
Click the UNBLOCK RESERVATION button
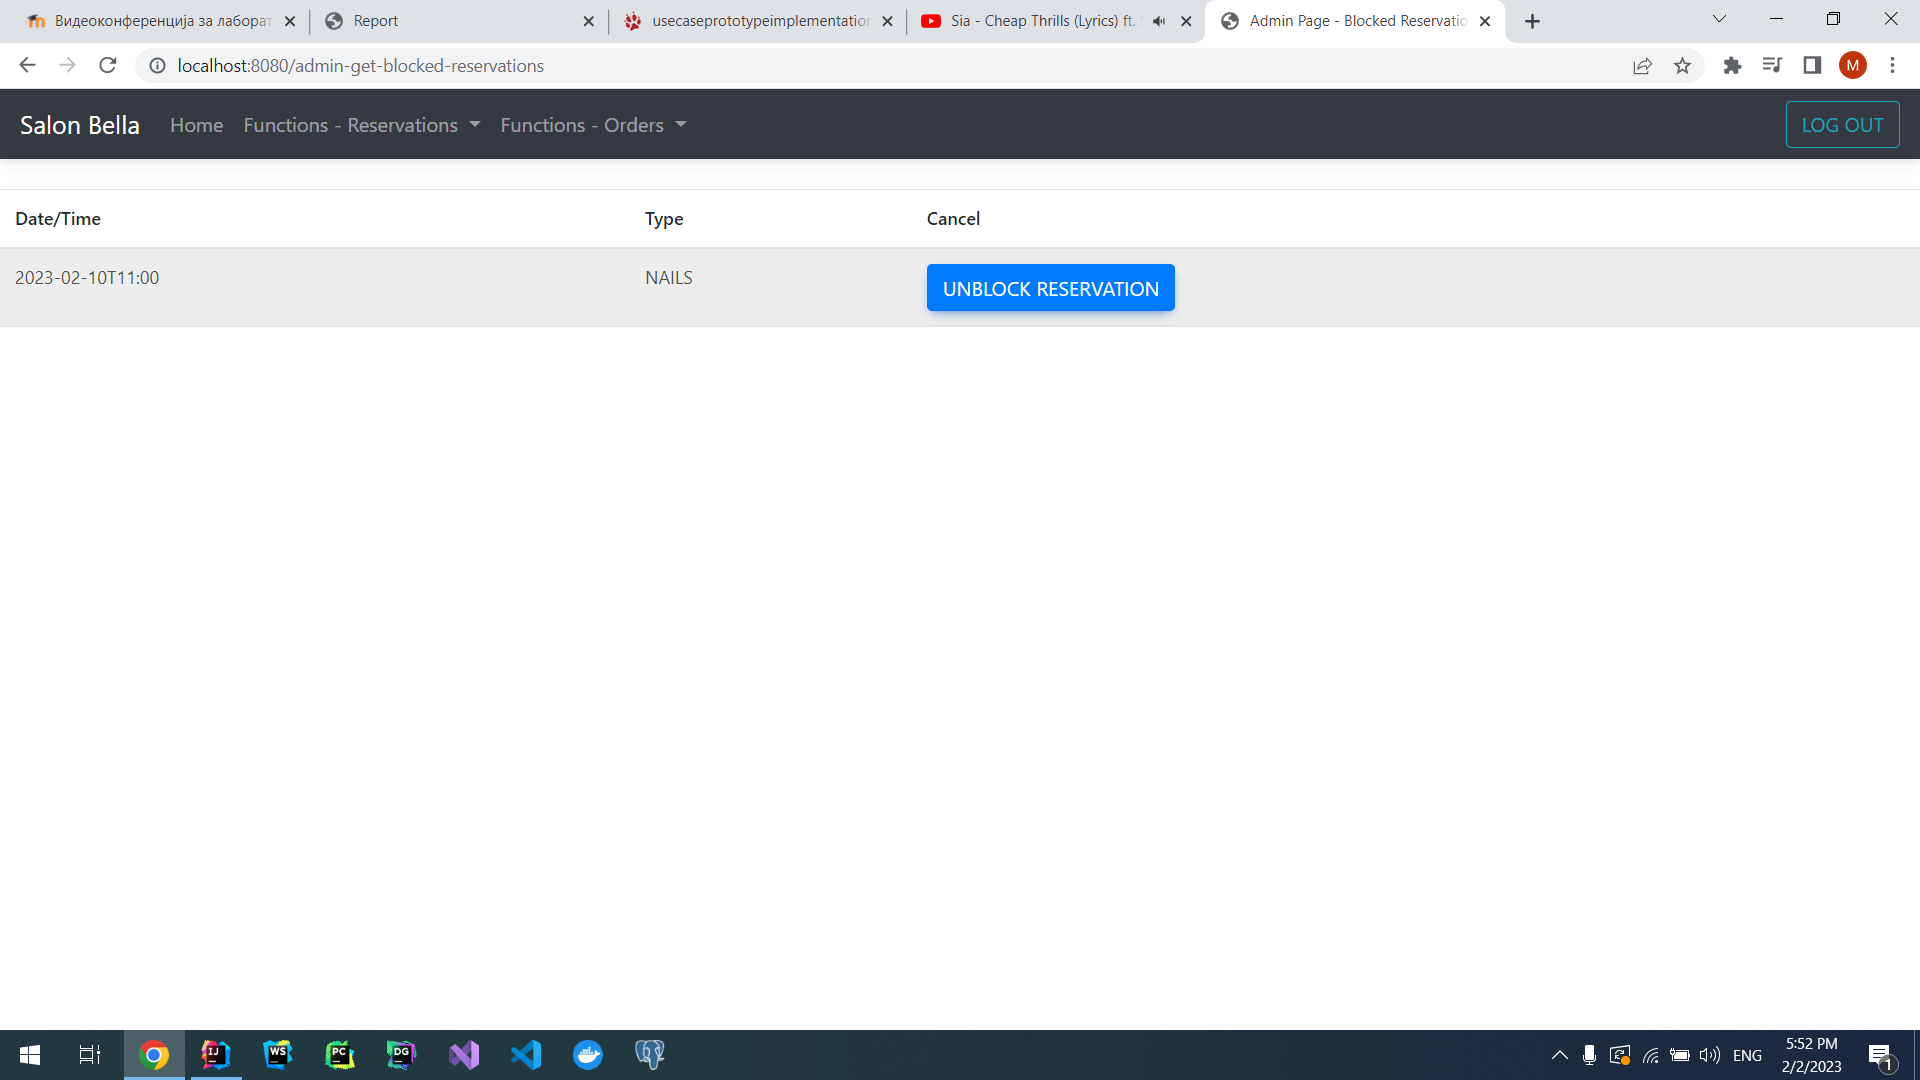point(1050,288)
